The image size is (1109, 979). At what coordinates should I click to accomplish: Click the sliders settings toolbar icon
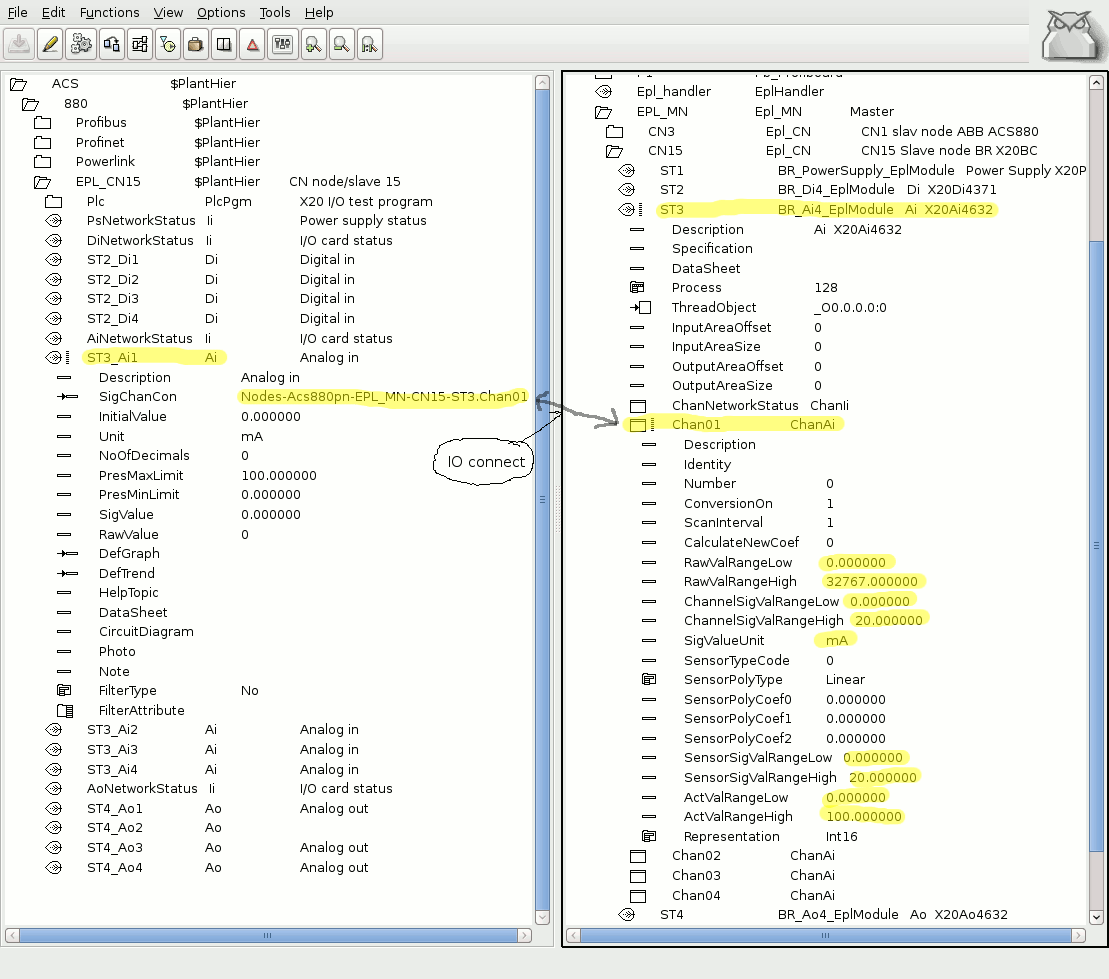[x=283, y=45]
